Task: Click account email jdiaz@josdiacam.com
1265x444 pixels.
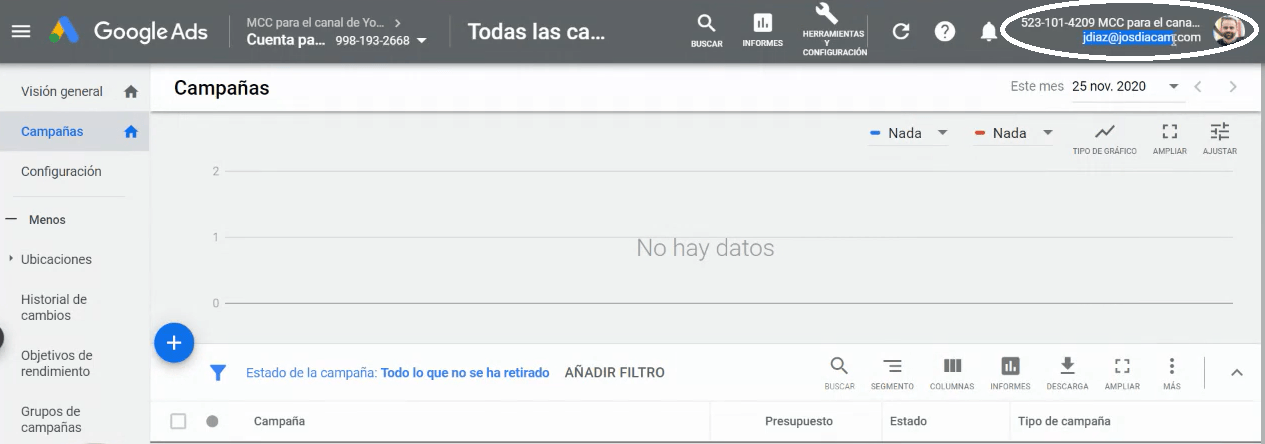Action: click(1141, 37)
